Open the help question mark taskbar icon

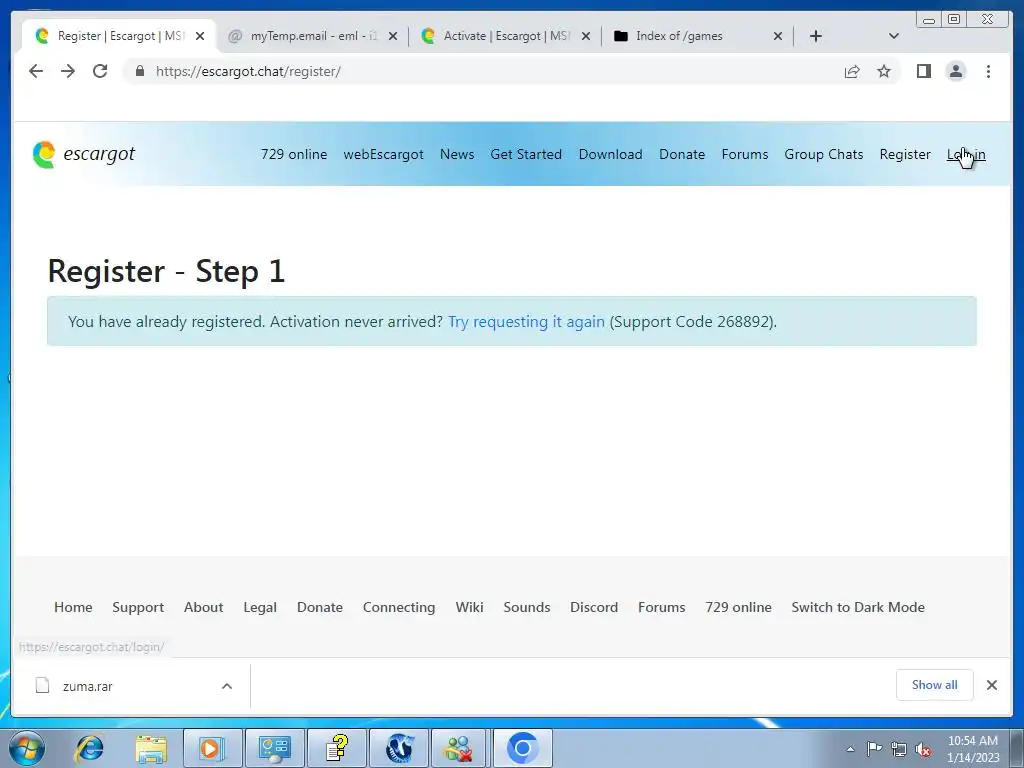pos(336,748)
